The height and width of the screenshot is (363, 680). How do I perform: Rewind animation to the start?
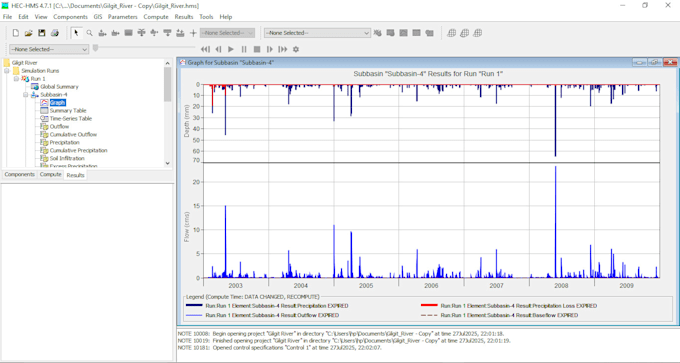pyautogui.click(x=205, y=49)
